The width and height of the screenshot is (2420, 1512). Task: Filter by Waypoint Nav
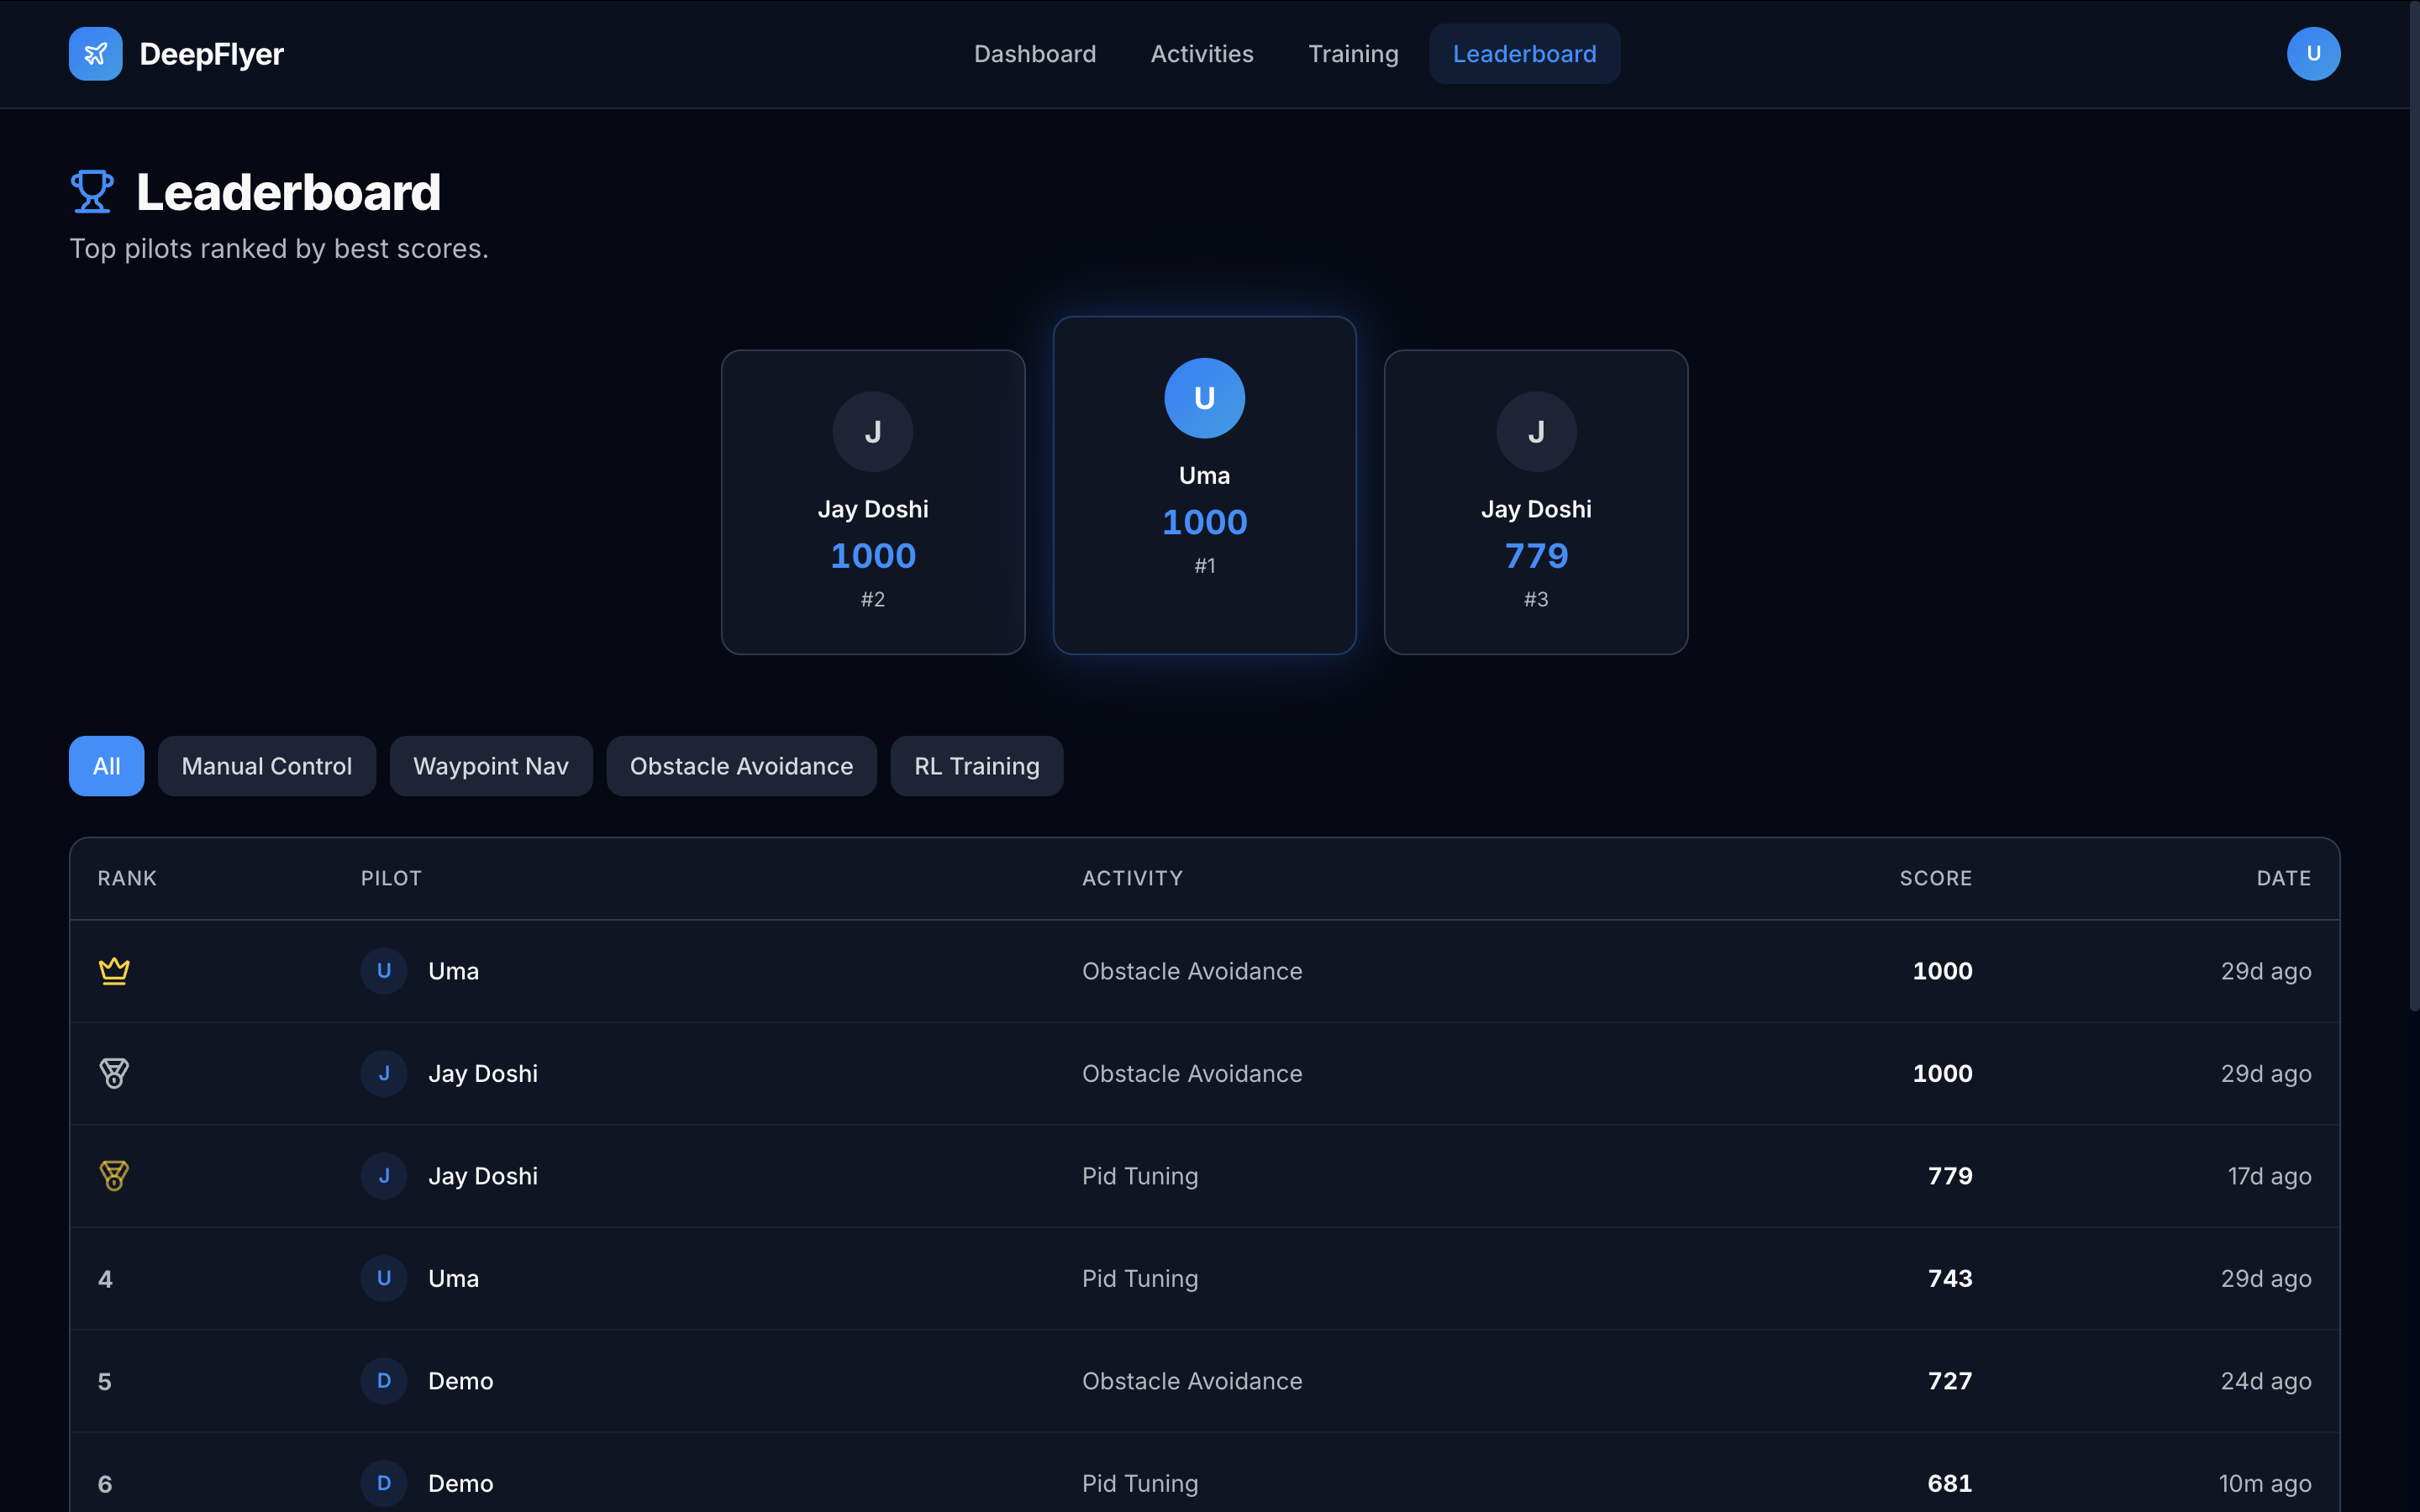[x=491, y=766]
